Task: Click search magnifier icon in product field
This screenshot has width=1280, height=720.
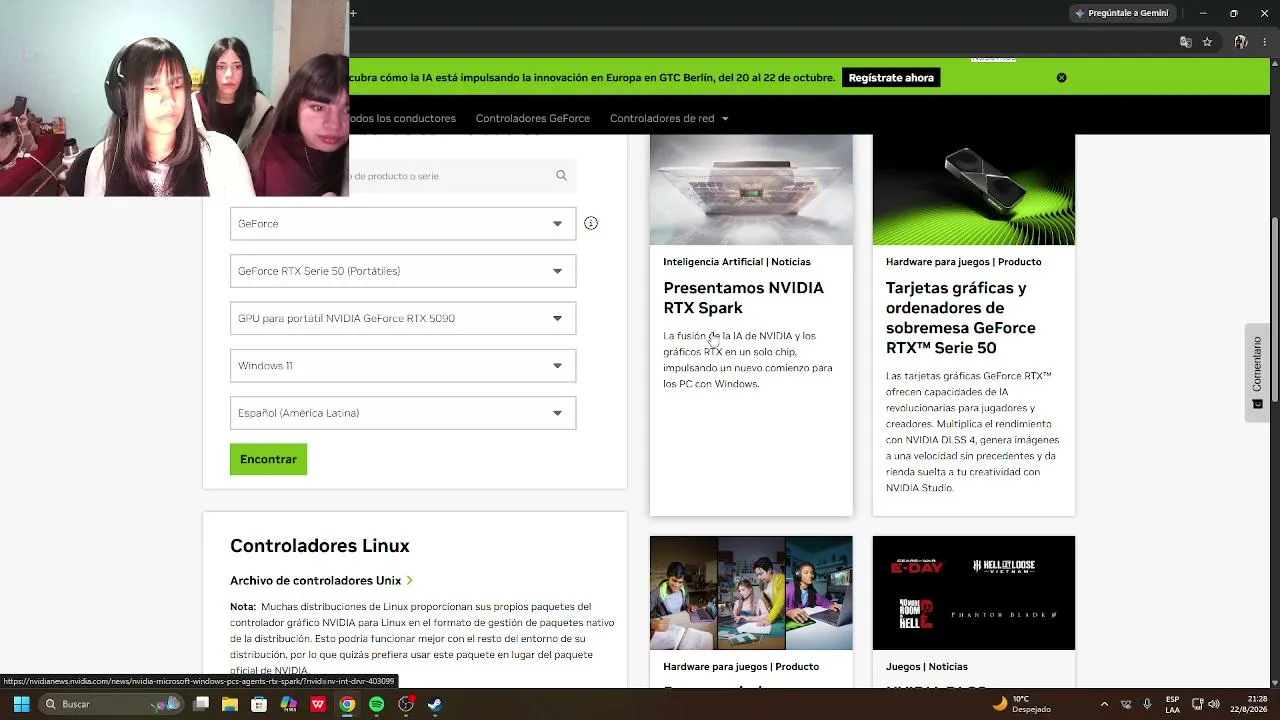Action: coord(561,175)
